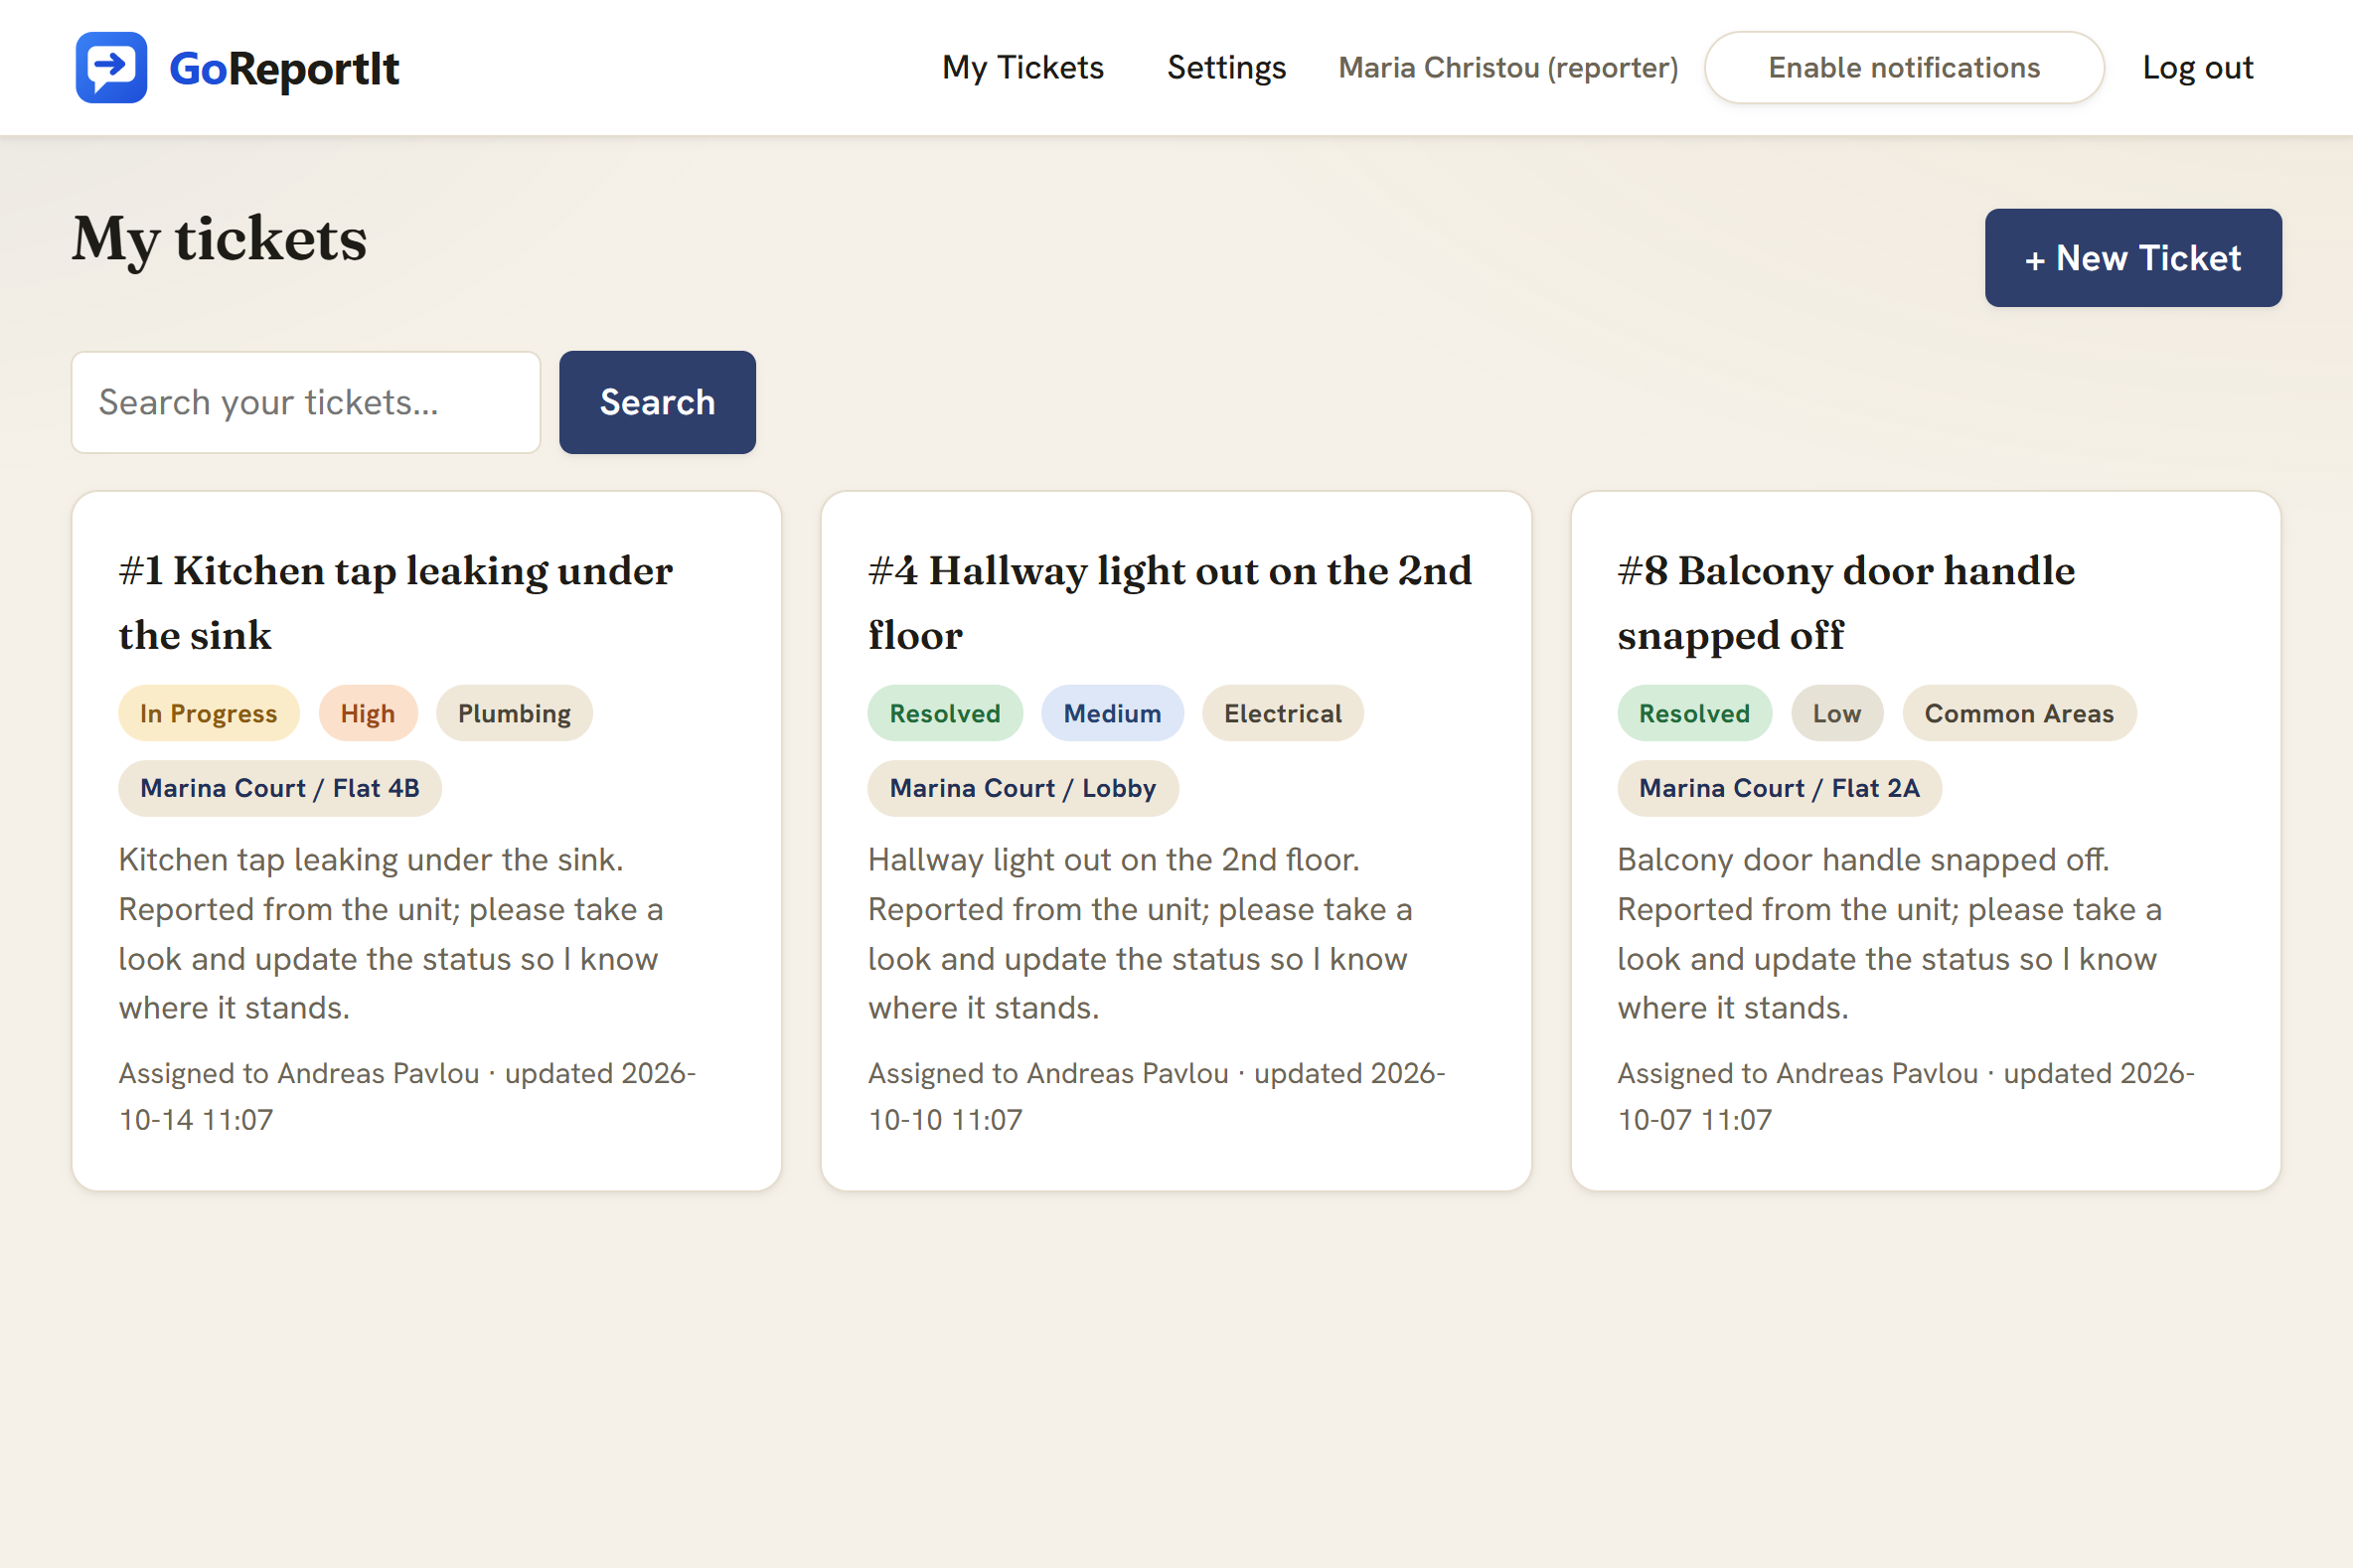Image resolution: width=2353 pixels, height=1568 pixels.
Task: Click the Low priority badge
Action: click(1836, 713)
